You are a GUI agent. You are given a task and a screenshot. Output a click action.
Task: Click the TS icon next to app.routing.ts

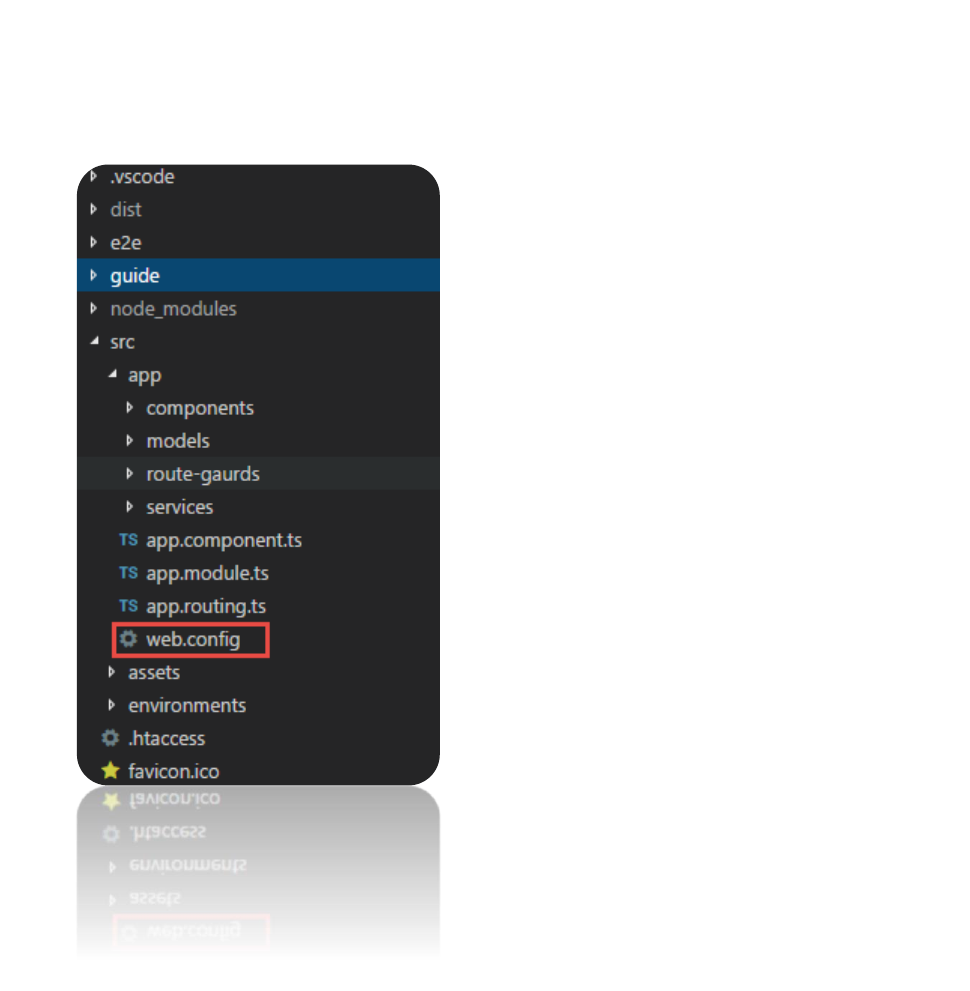pos(128,605)
